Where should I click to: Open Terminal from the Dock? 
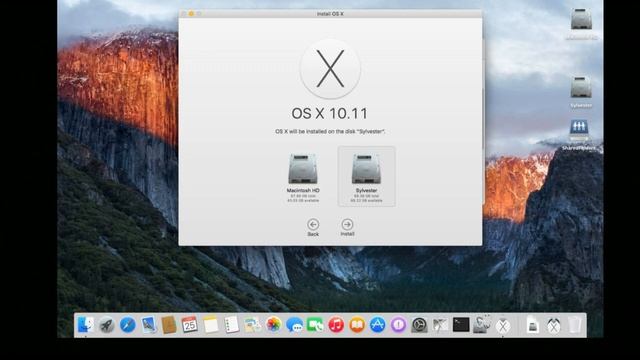(x=461, y=325)
